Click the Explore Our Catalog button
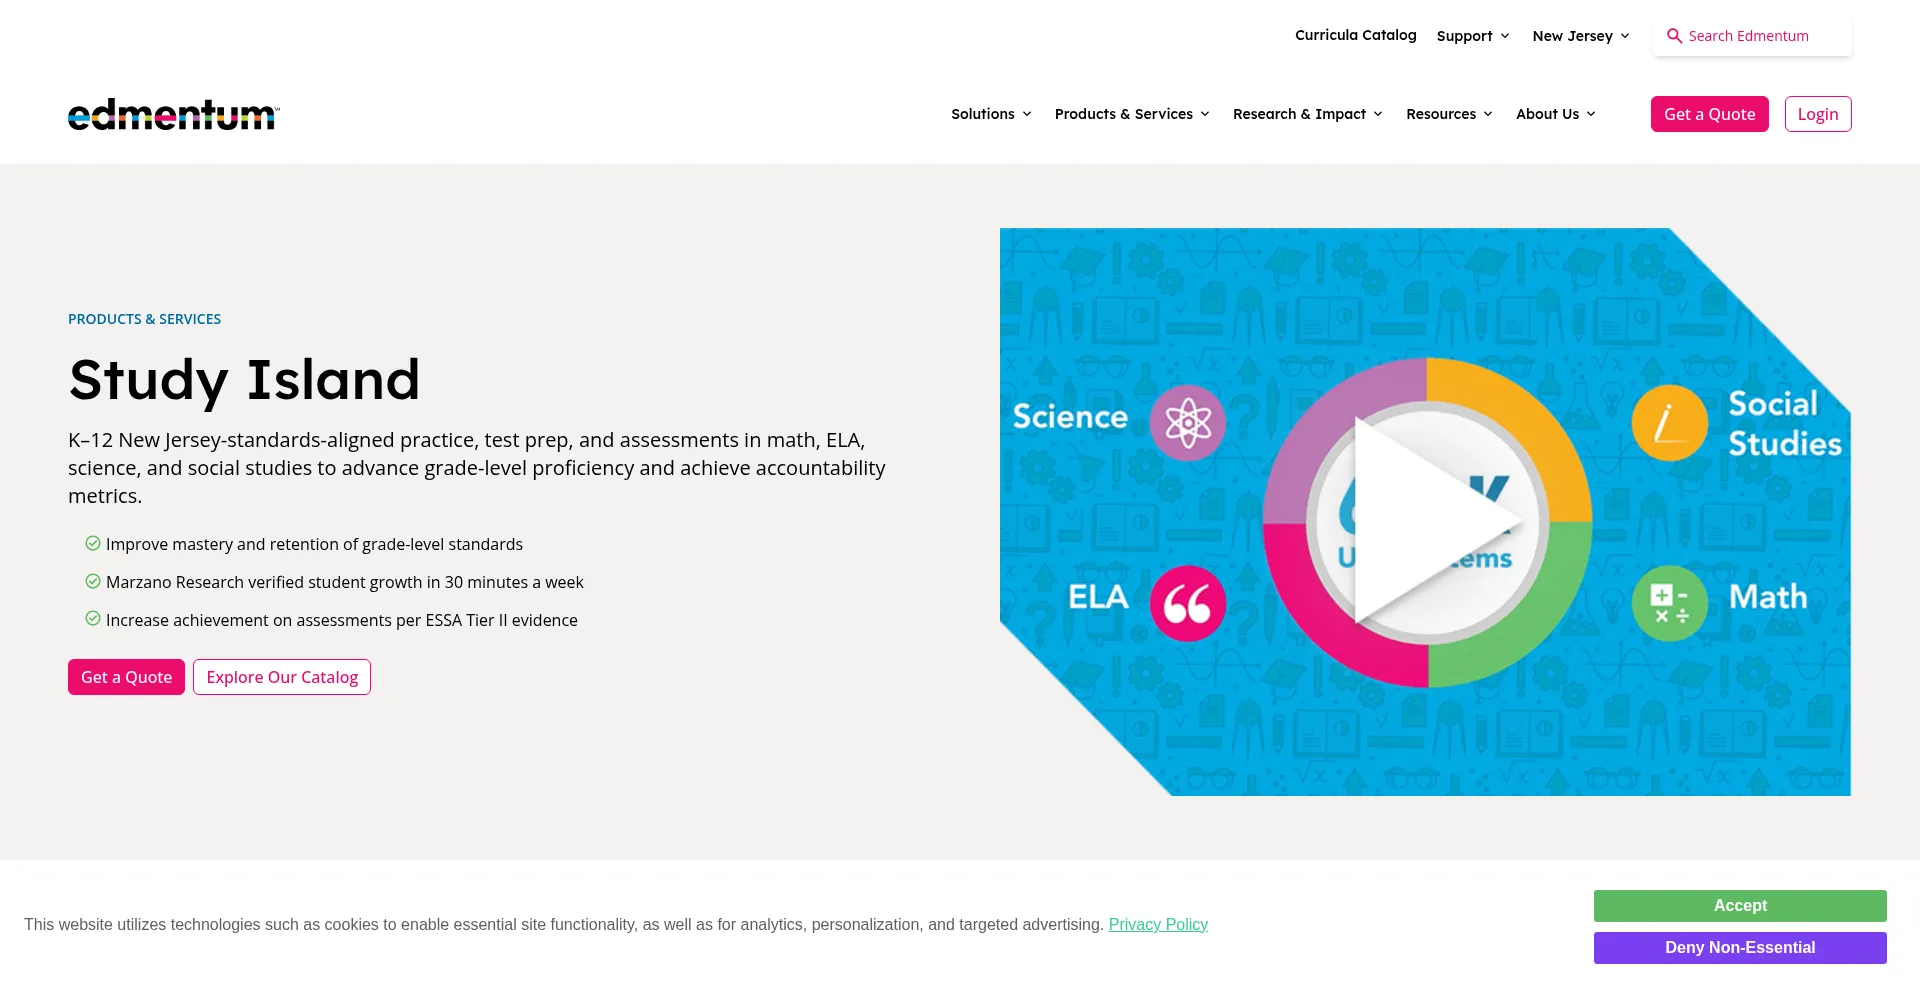 tap(282, 677)
